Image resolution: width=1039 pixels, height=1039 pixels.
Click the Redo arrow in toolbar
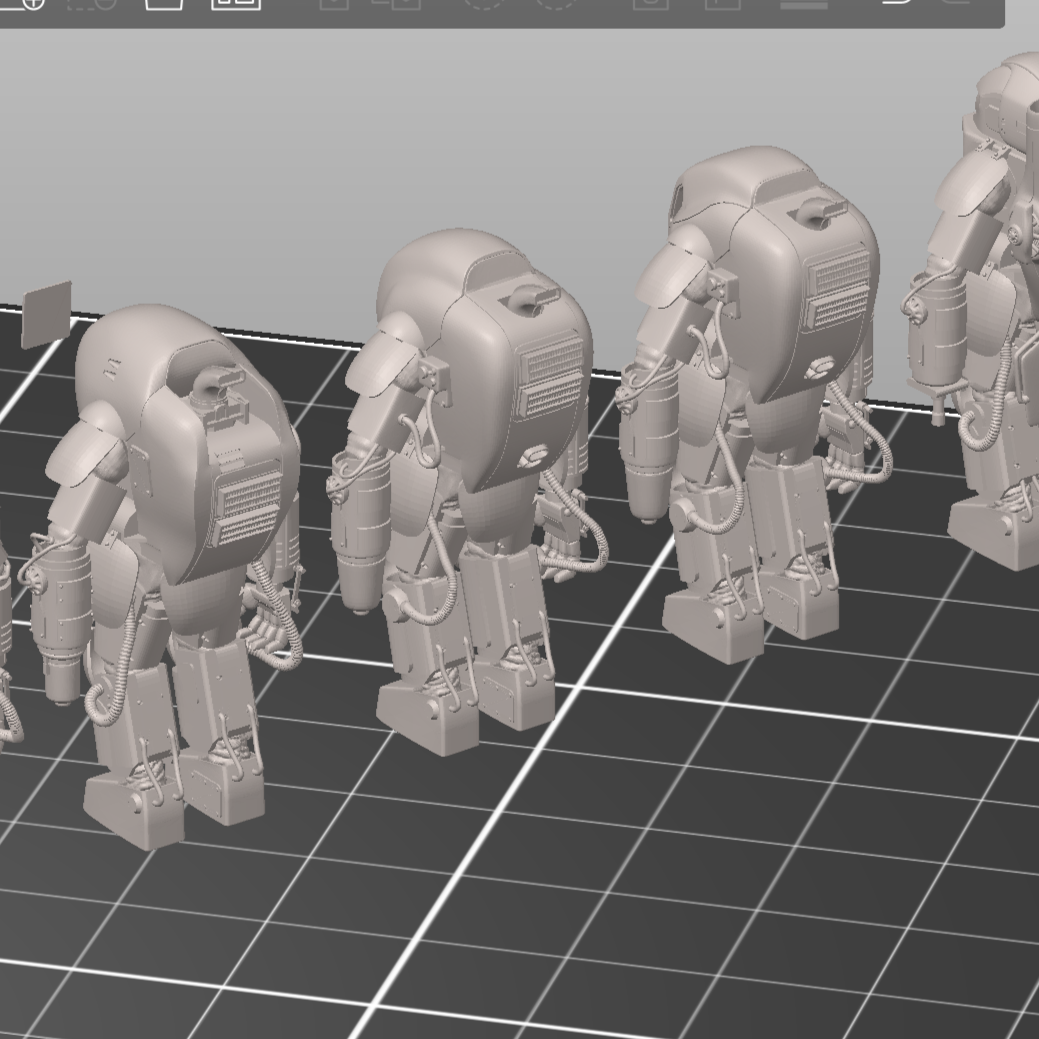click(957, 3)
